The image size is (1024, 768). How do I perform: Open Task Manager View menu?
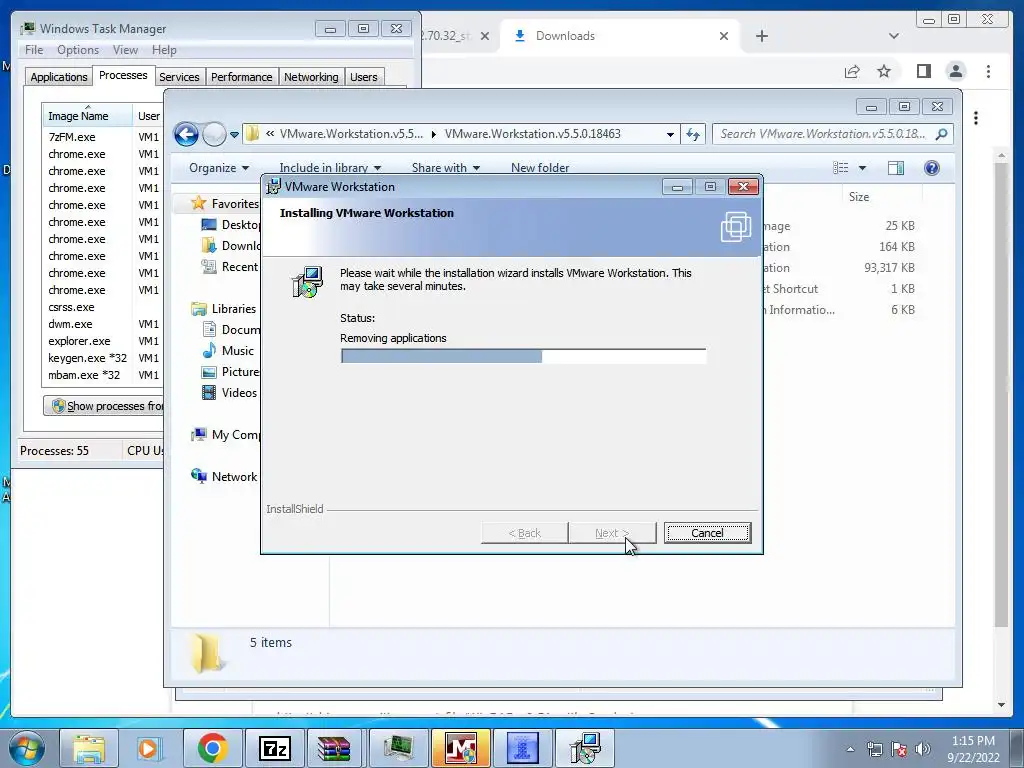pos(125,50)
